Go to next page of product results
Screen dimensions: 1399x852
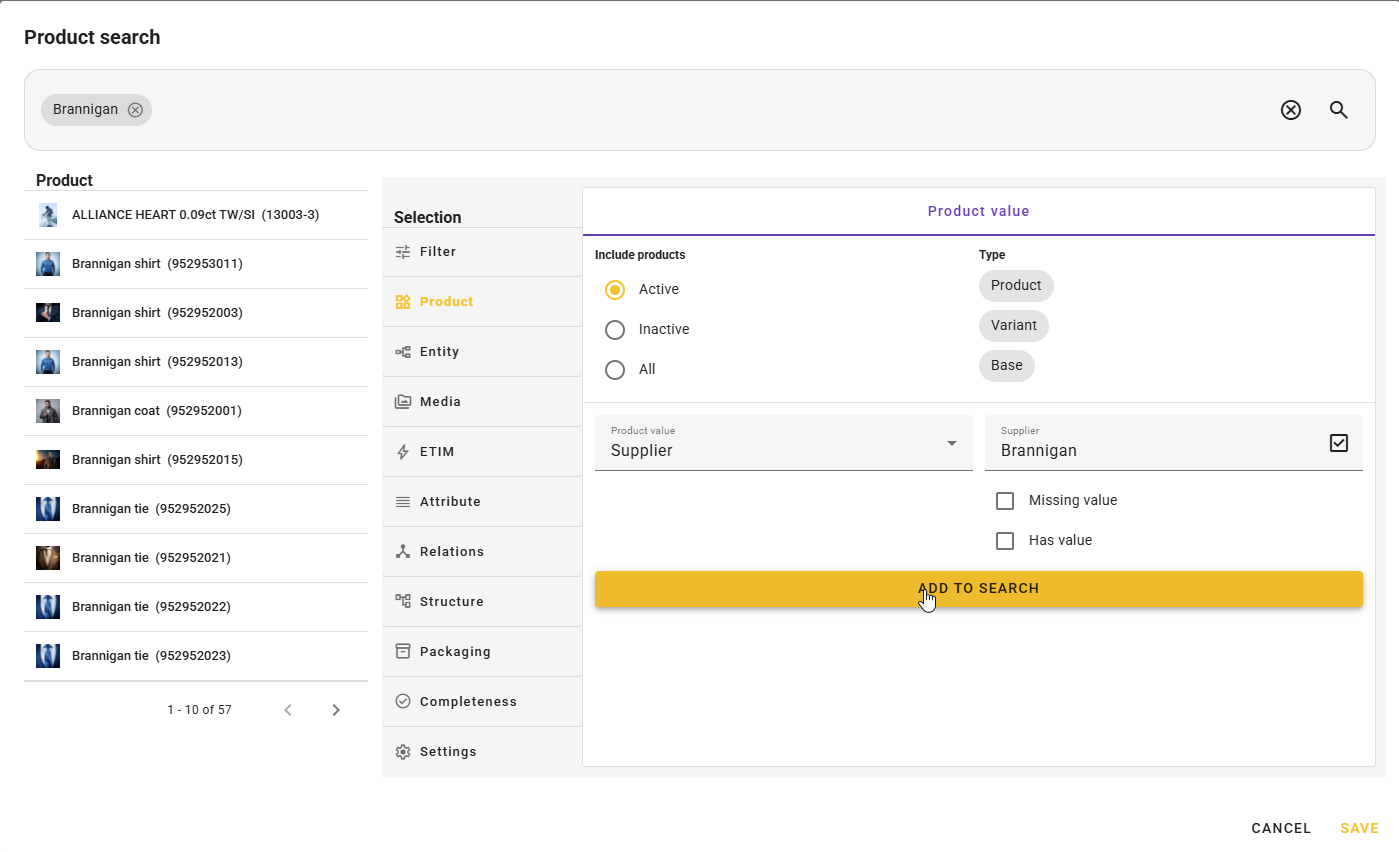point(336,710)
